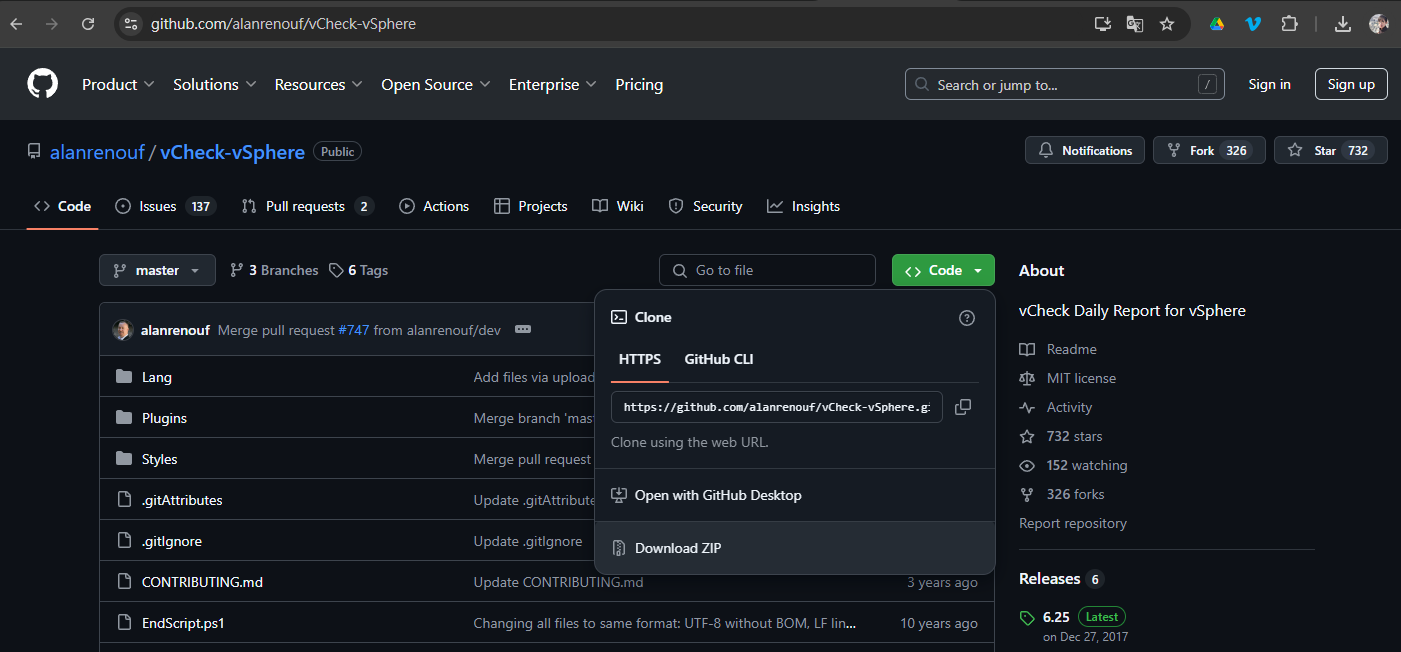
Task: Reload the page with the refresh icon
Action: [x=88, y=24]
